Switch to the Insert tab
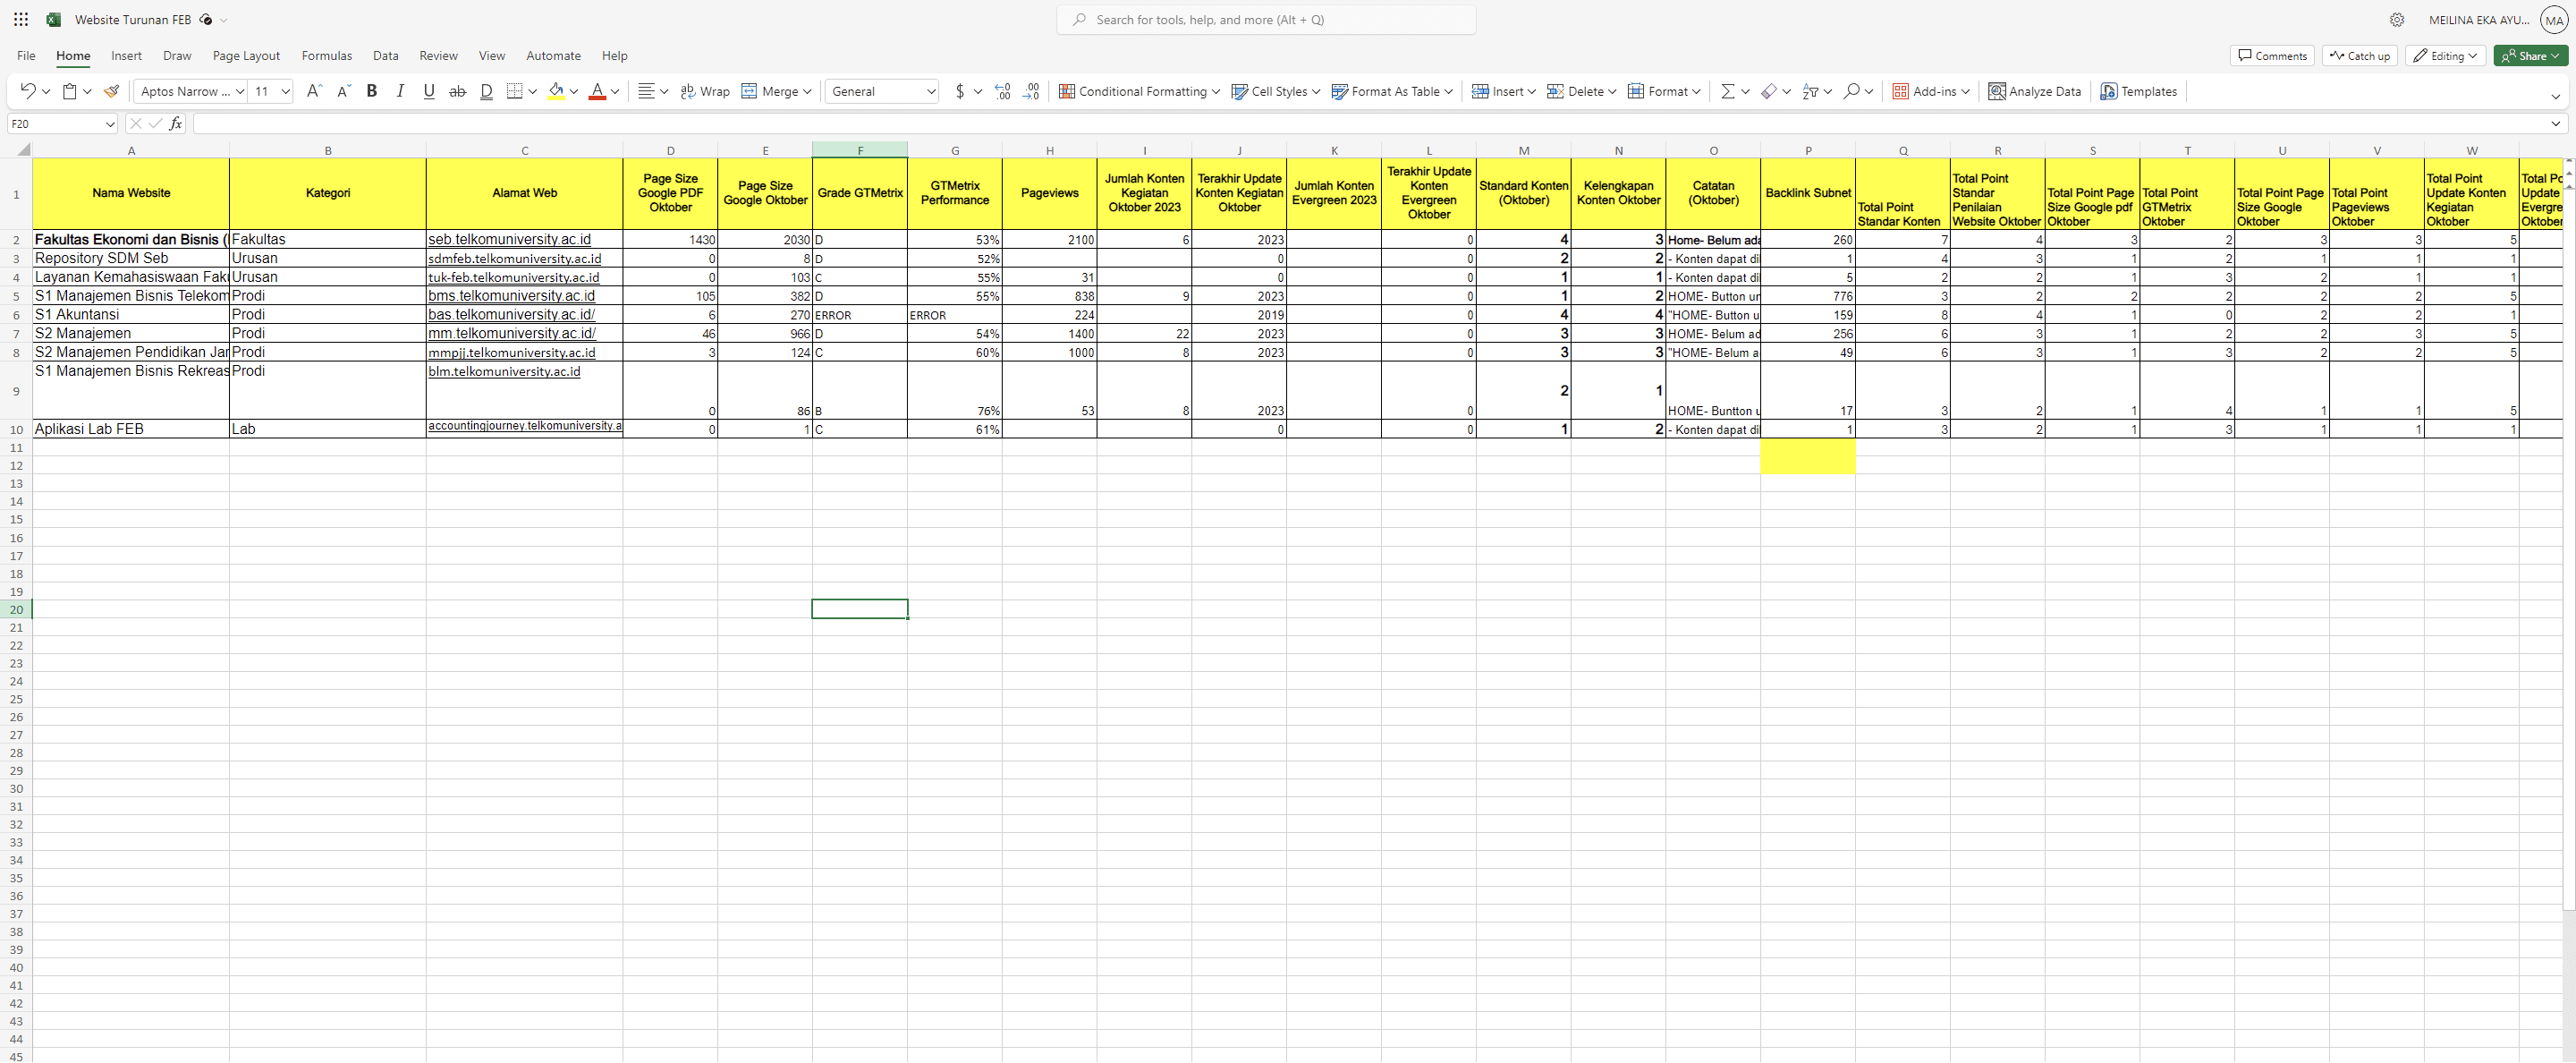 (126, 56)
